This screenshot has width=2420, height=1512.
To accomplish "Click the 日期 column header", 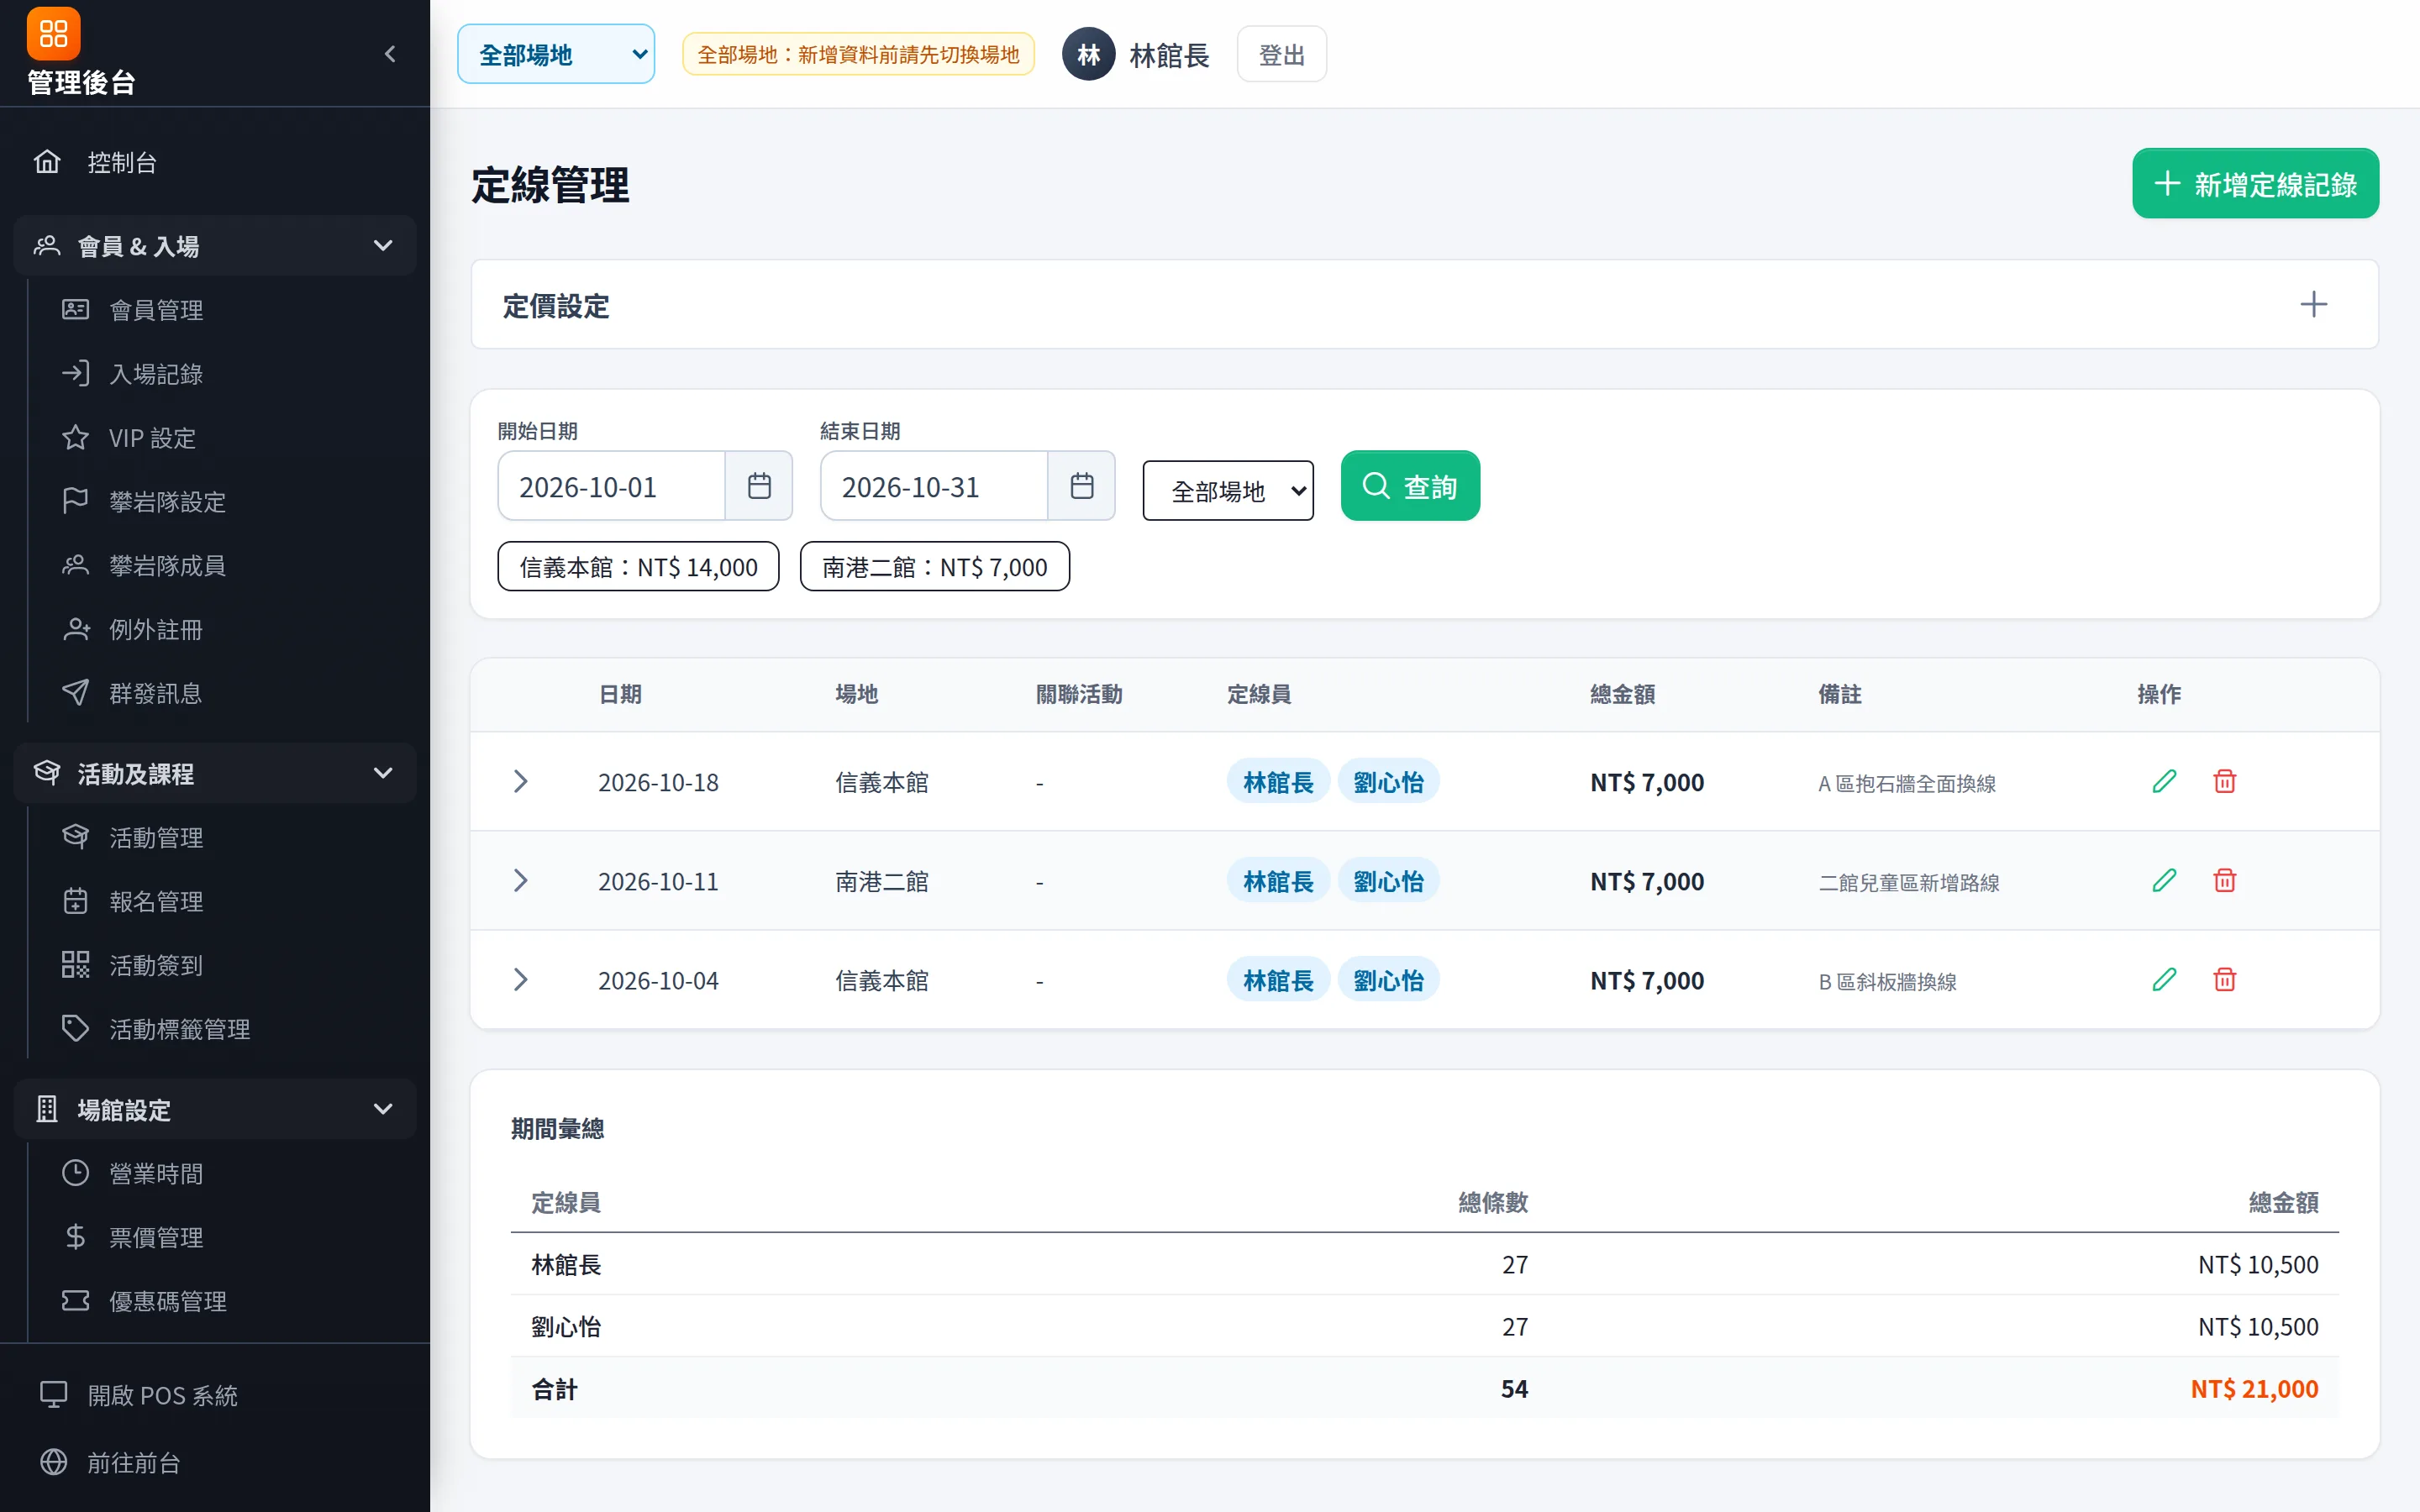I will pos(620,694).
